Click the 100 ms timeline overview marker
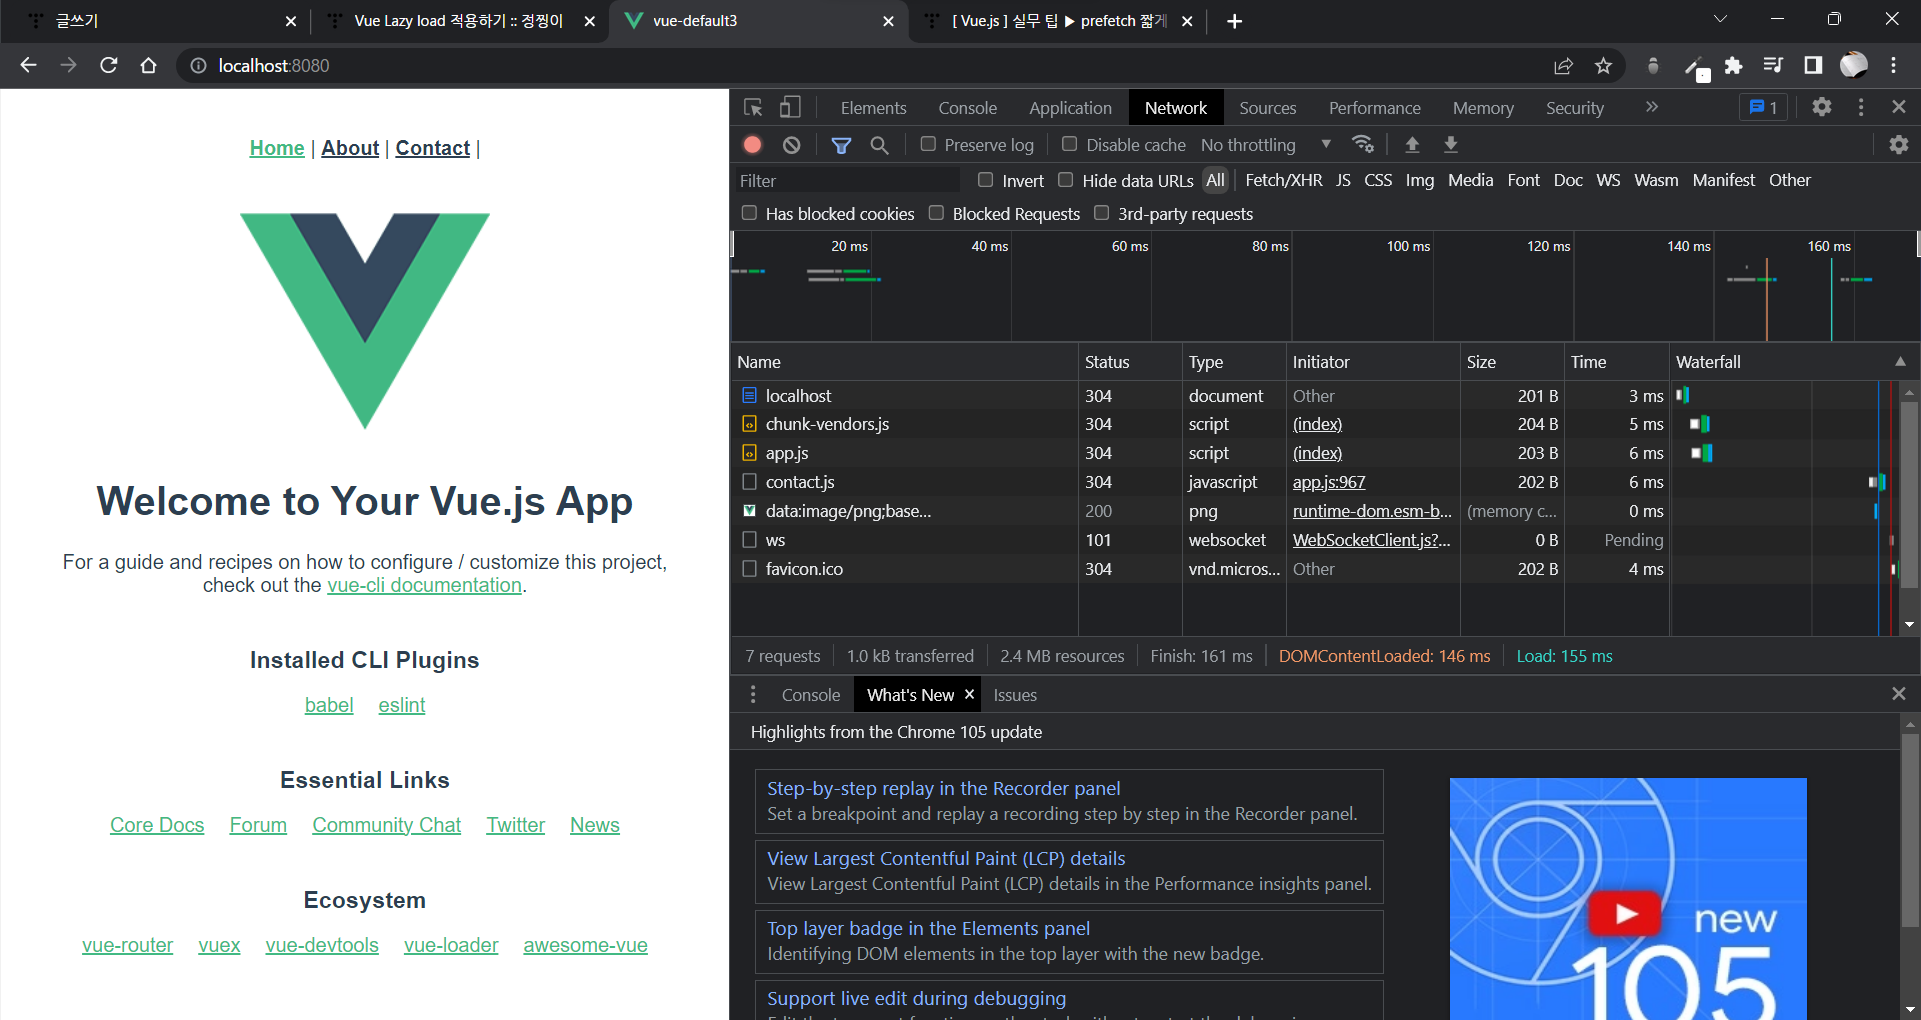This screenshot has height=1020, width=1921. pyautogui.click(x=1408, y=246)
